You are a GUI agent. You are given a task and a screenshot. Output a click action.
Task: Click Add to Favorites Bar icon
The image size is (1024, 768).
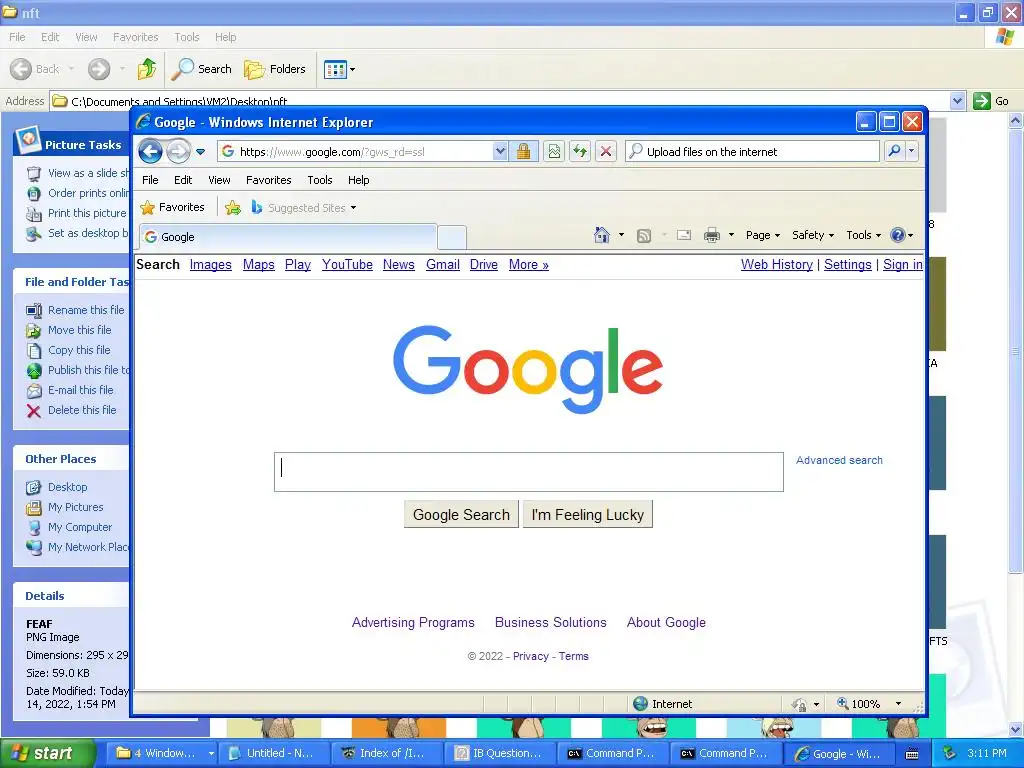232,208
